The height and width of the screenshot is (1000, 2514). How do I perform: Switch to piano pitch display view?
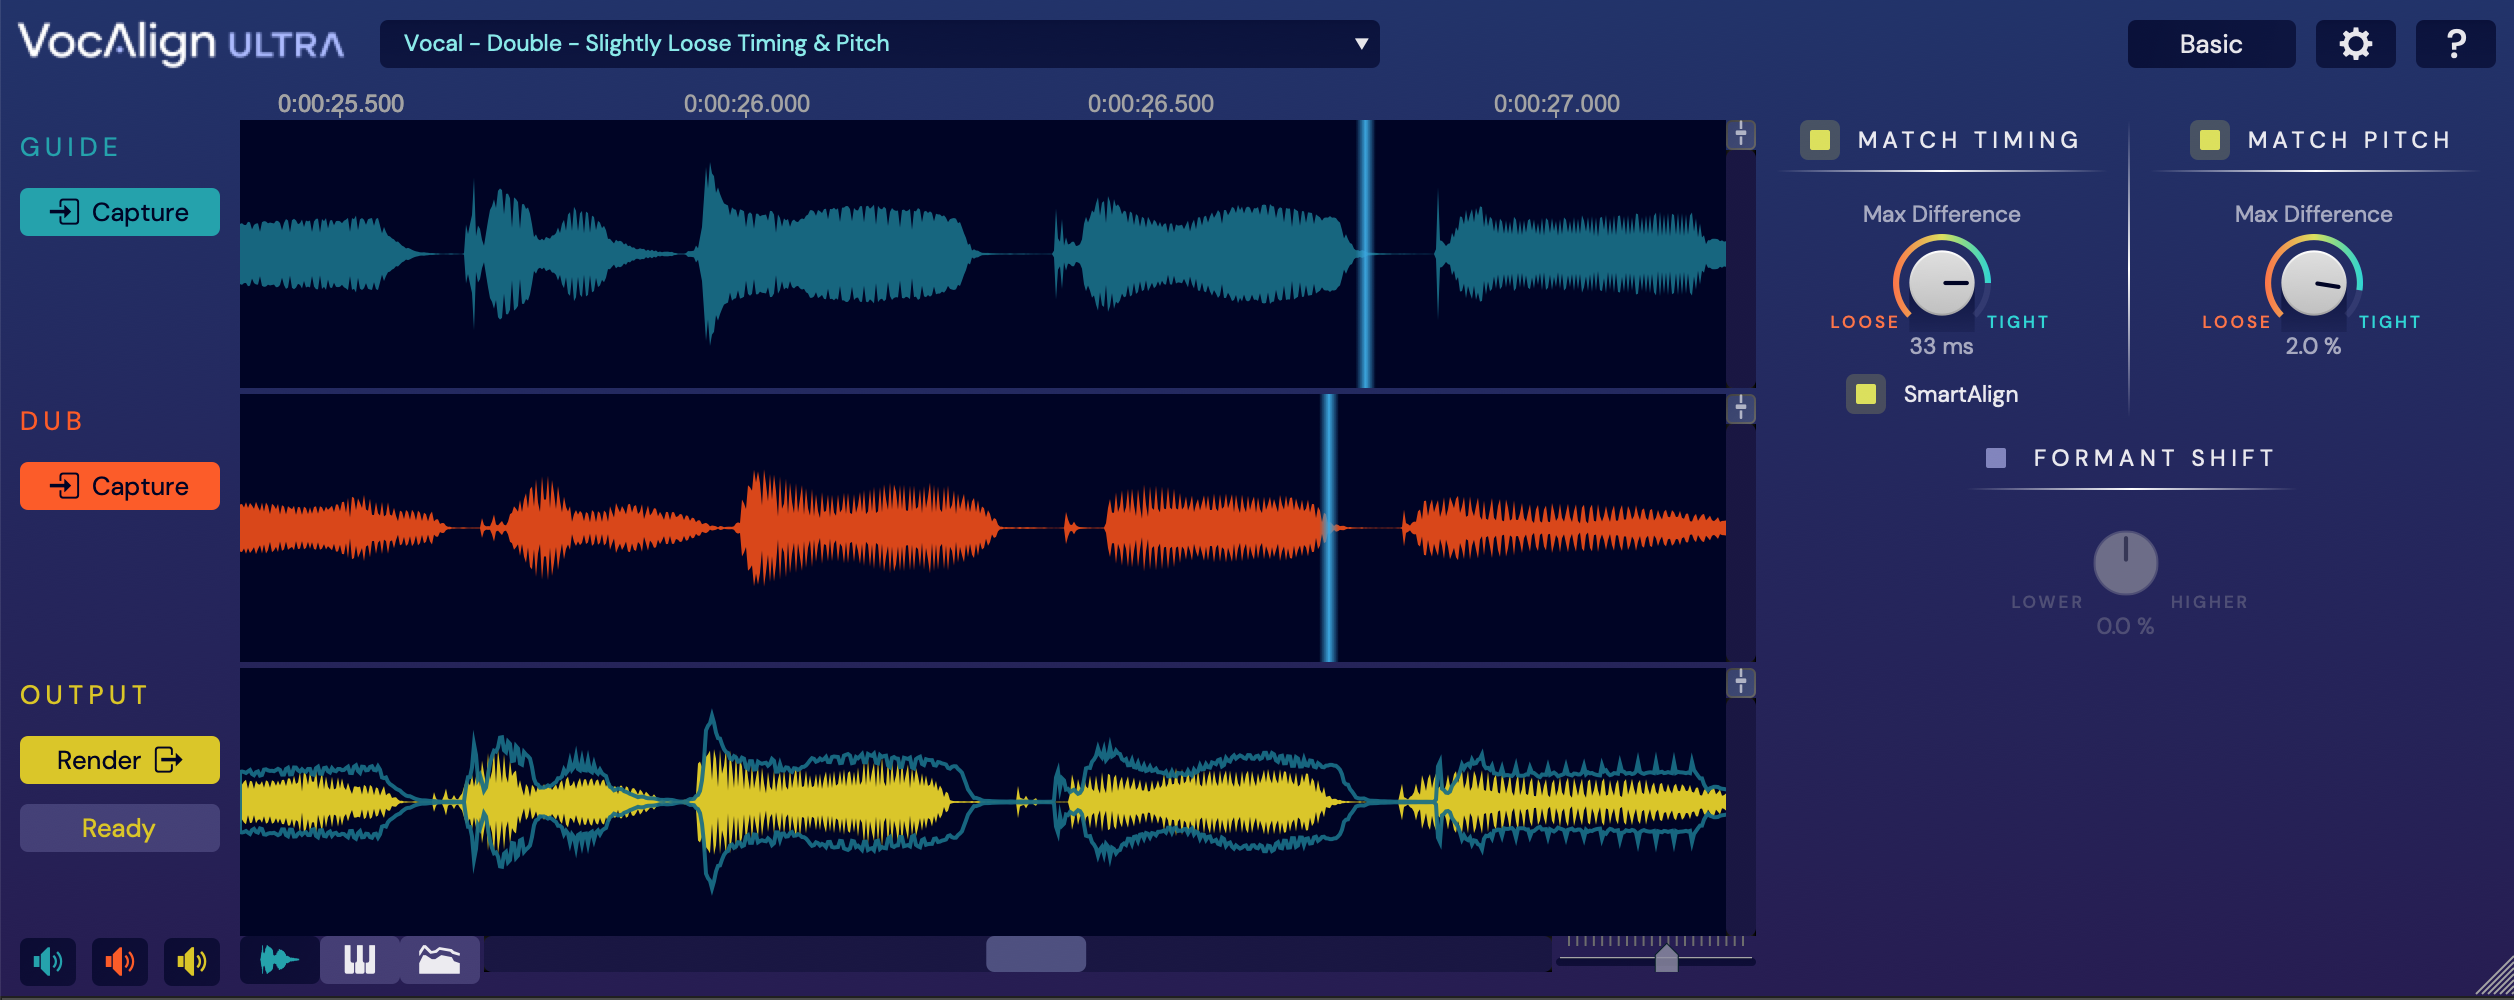coord(359,961)
